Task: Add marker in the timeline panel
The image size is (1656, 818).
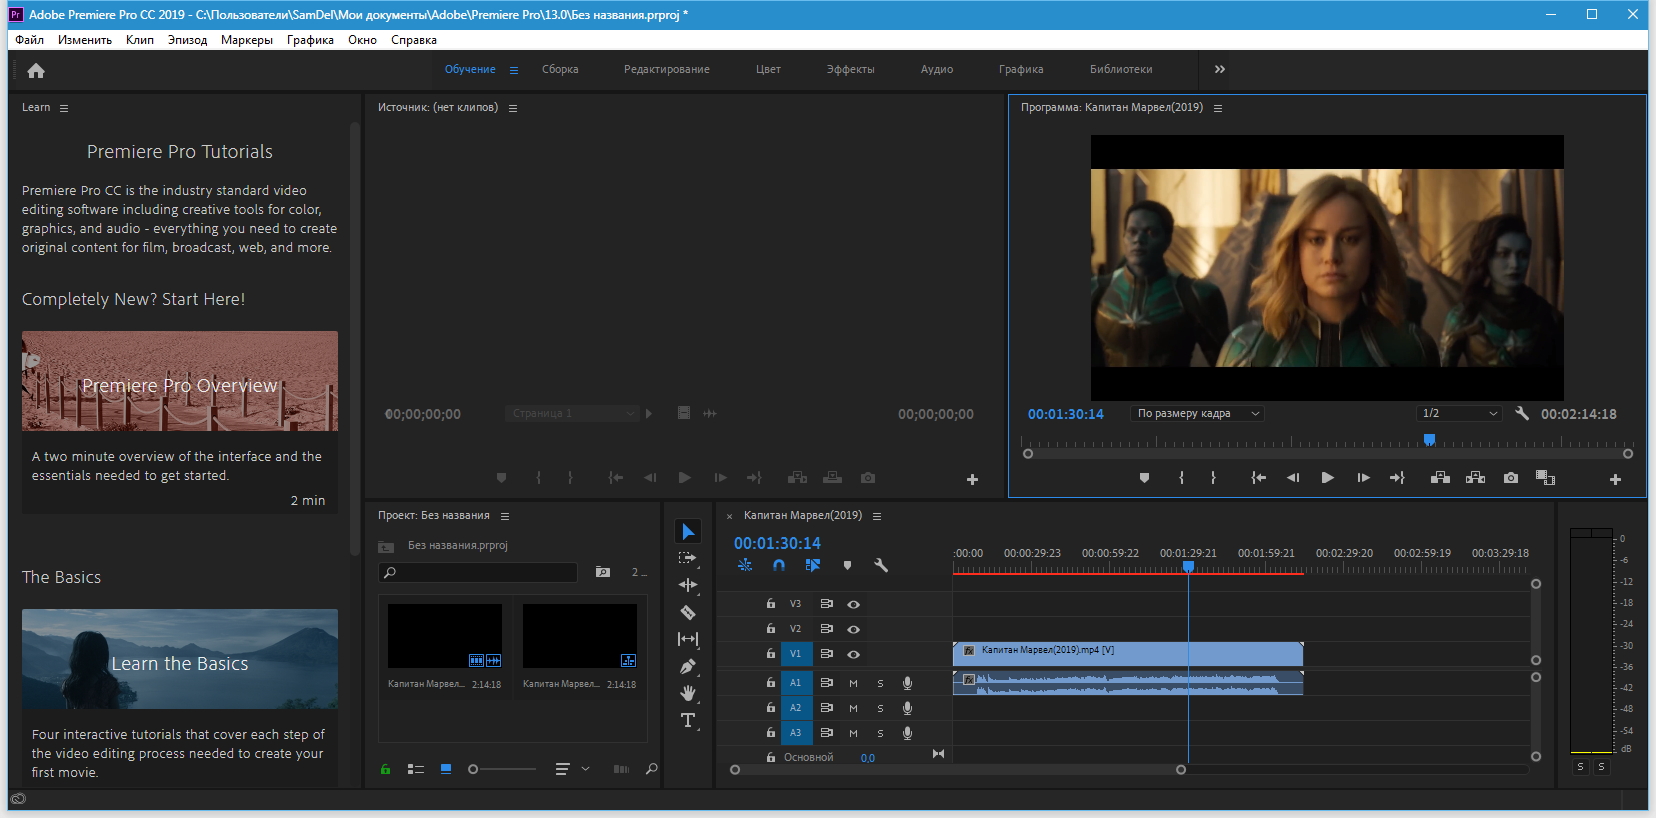Action: 847,565
